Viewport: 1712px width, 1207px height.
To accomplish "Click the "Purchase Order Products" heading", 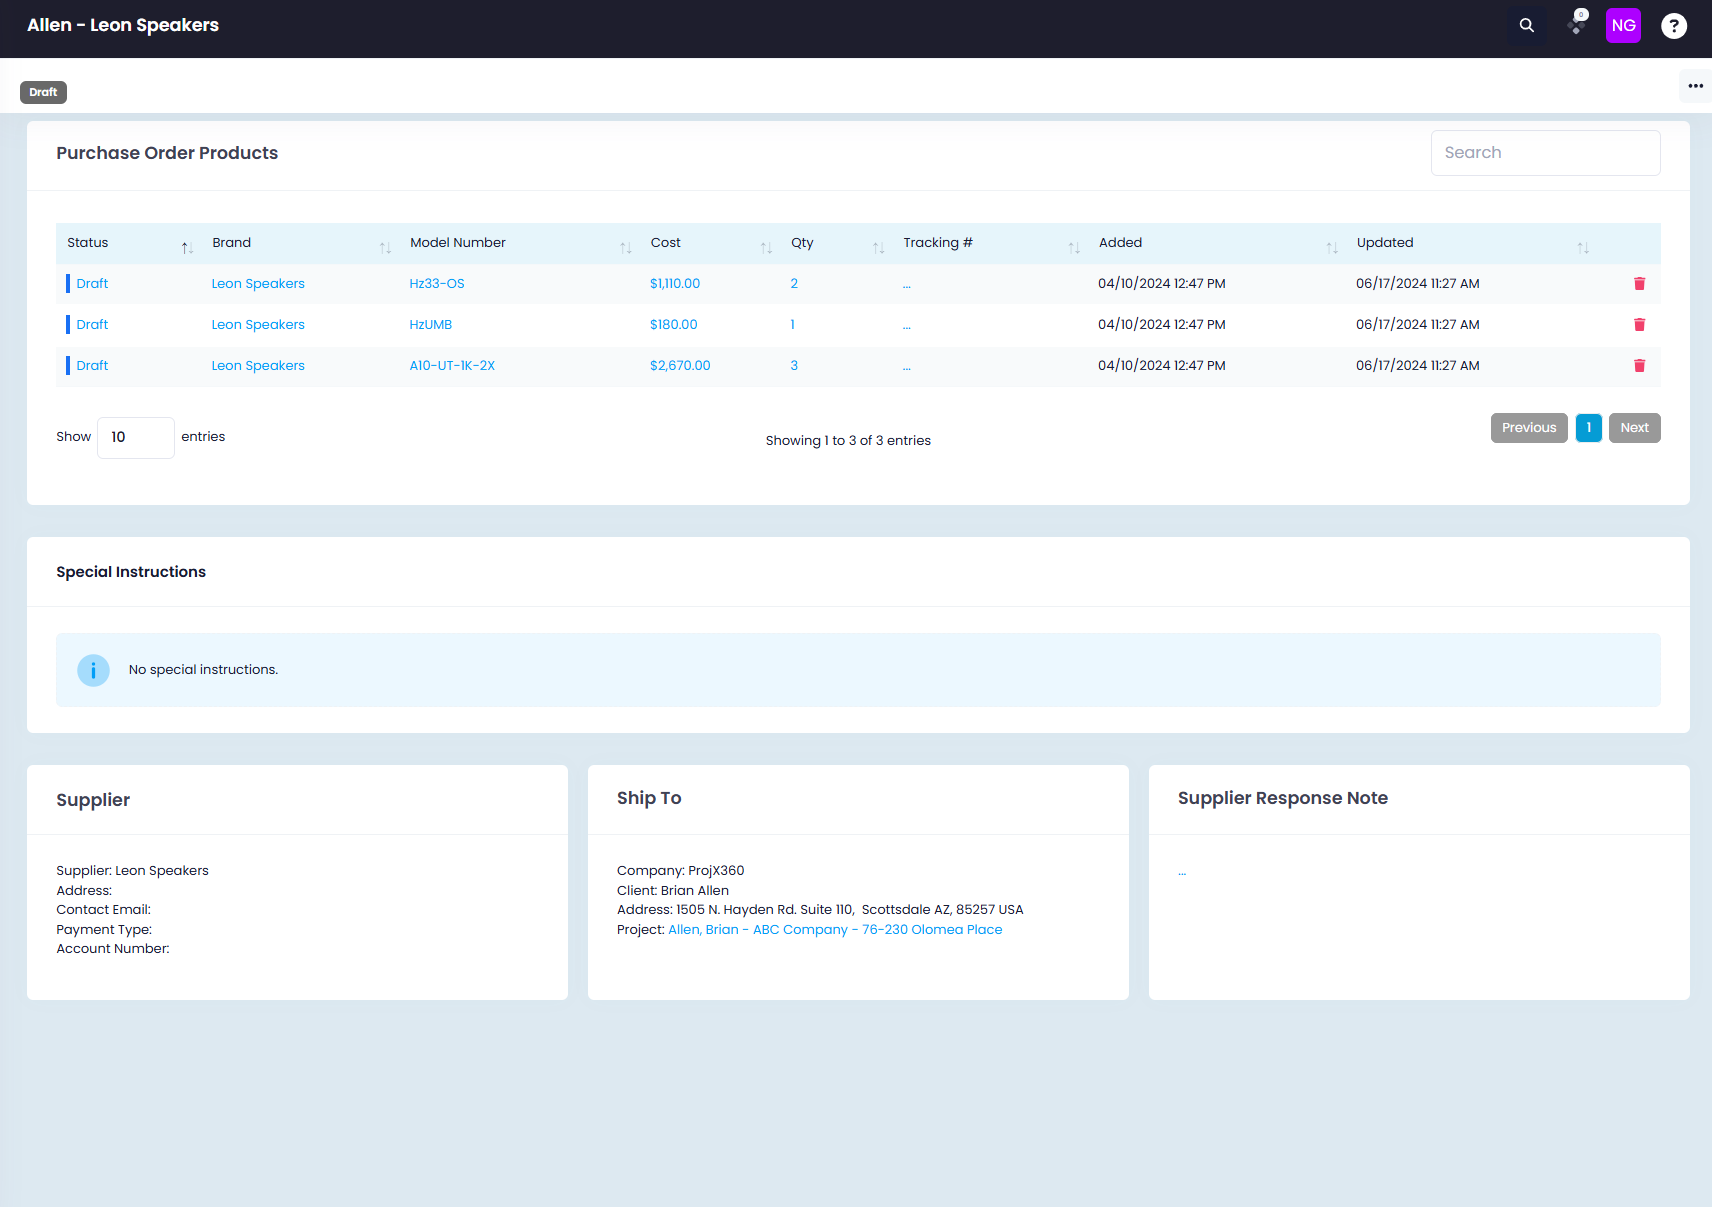I will pos(167,153).
